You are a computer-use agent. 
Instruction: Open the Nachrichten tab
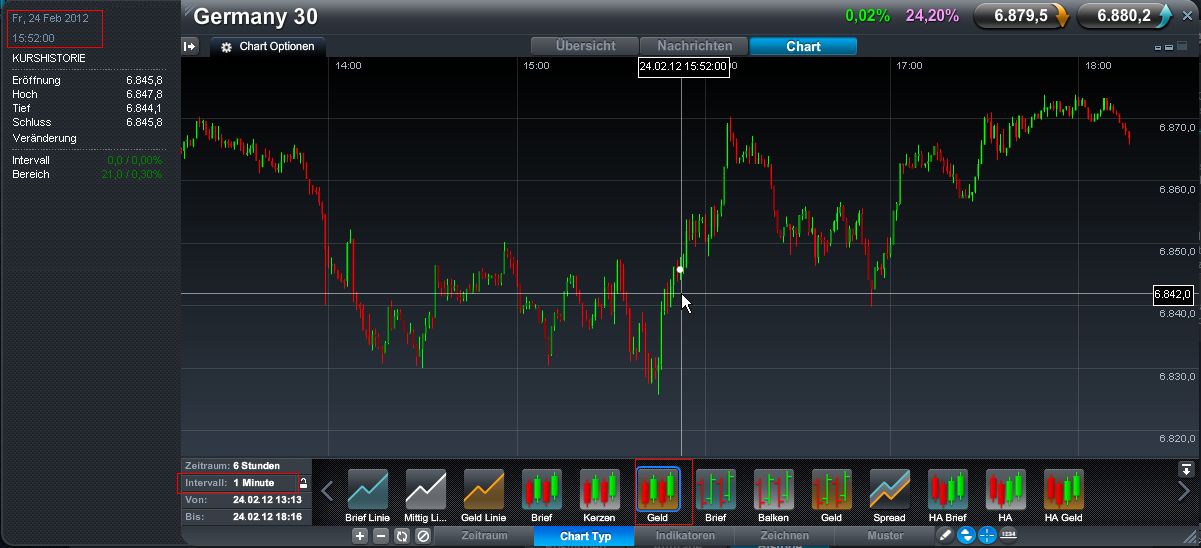[694, 46]
